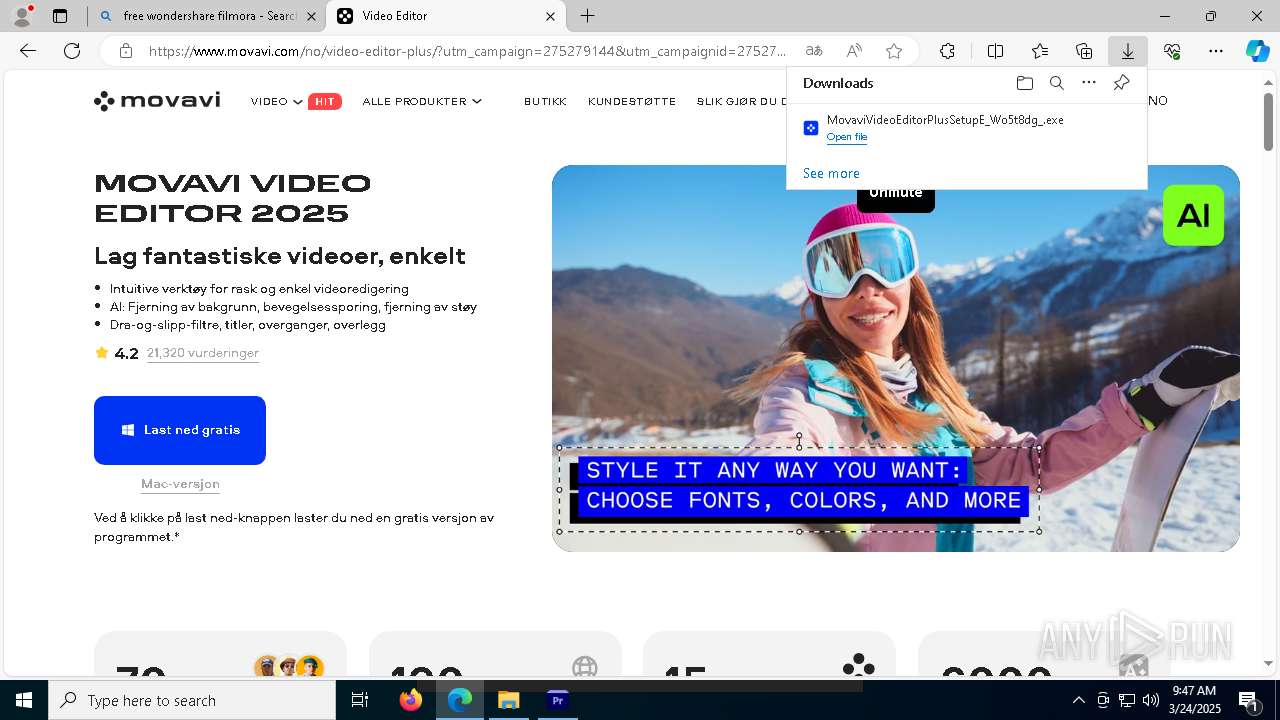Click the translate page icon
Screen dimensions: 1280x720
point(814,51)
